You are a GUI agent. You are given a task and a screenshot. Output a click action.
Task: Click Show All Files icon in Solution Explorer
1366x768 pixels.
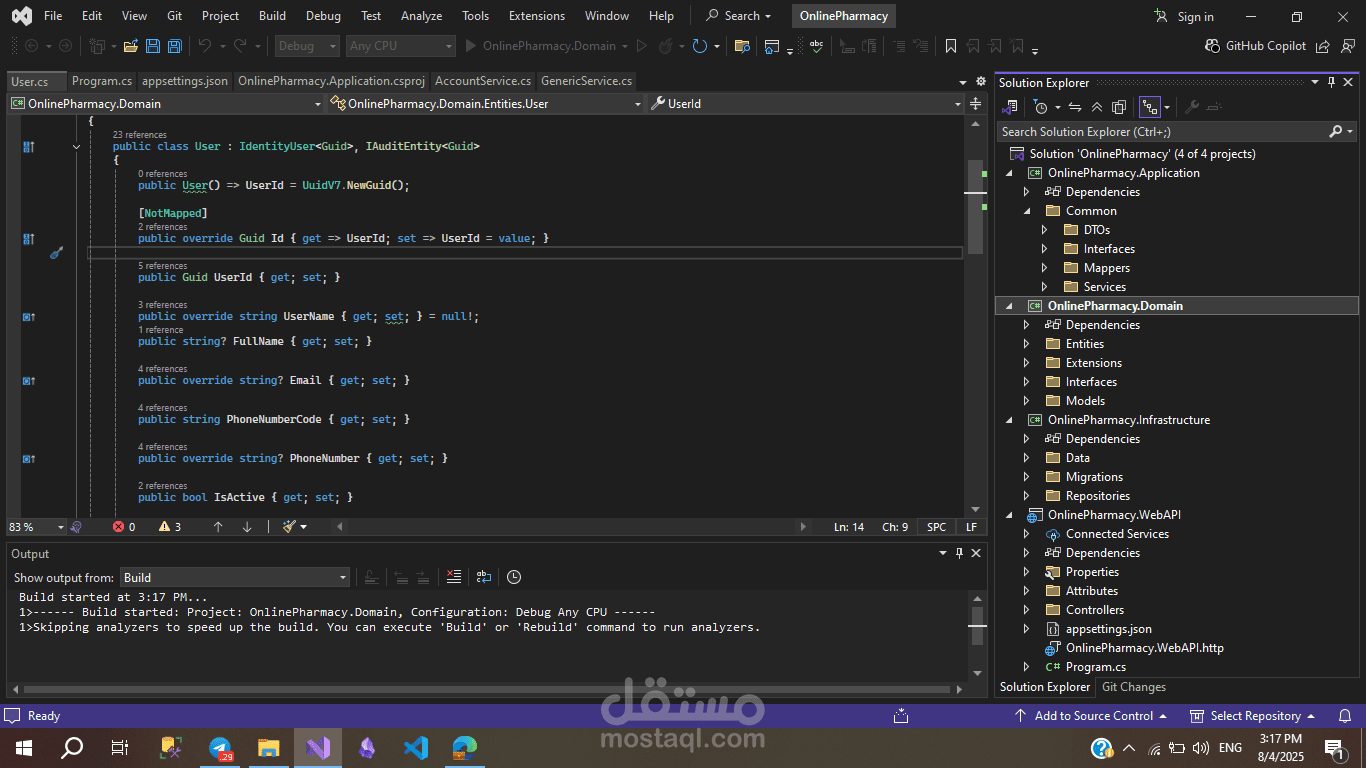pyautogui.click(x=1119, y=107)
